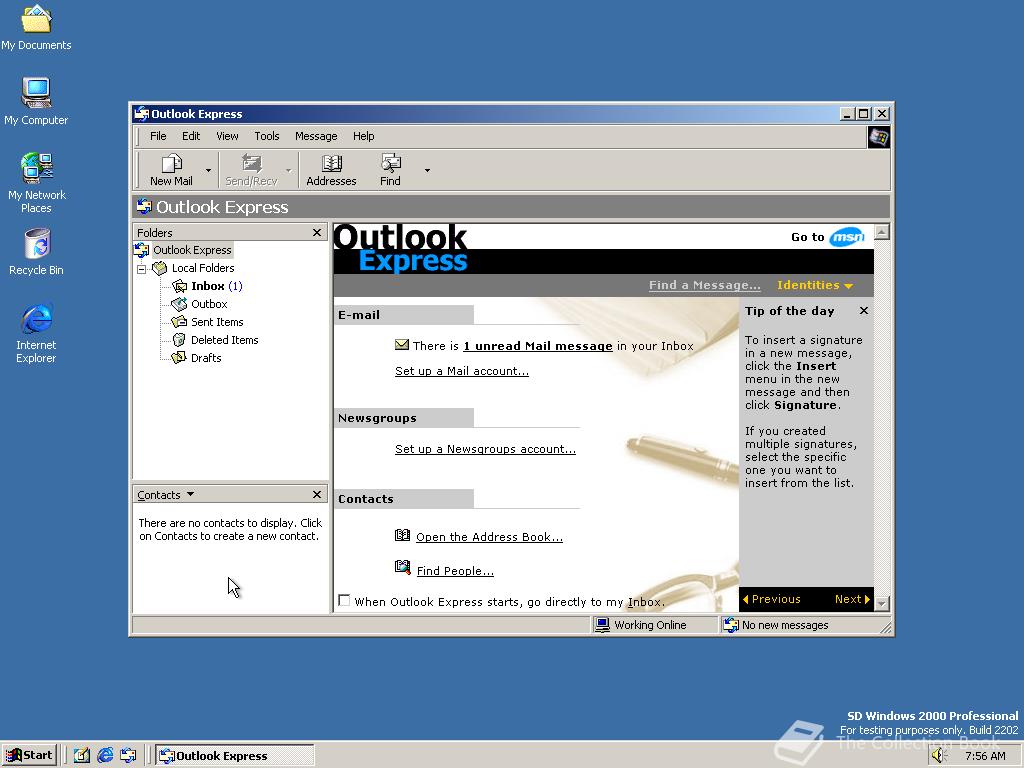Click Set up a Newsgroups account link
Image resolution: width=1024 pixels, height=768 pixels.
(485, 449)
